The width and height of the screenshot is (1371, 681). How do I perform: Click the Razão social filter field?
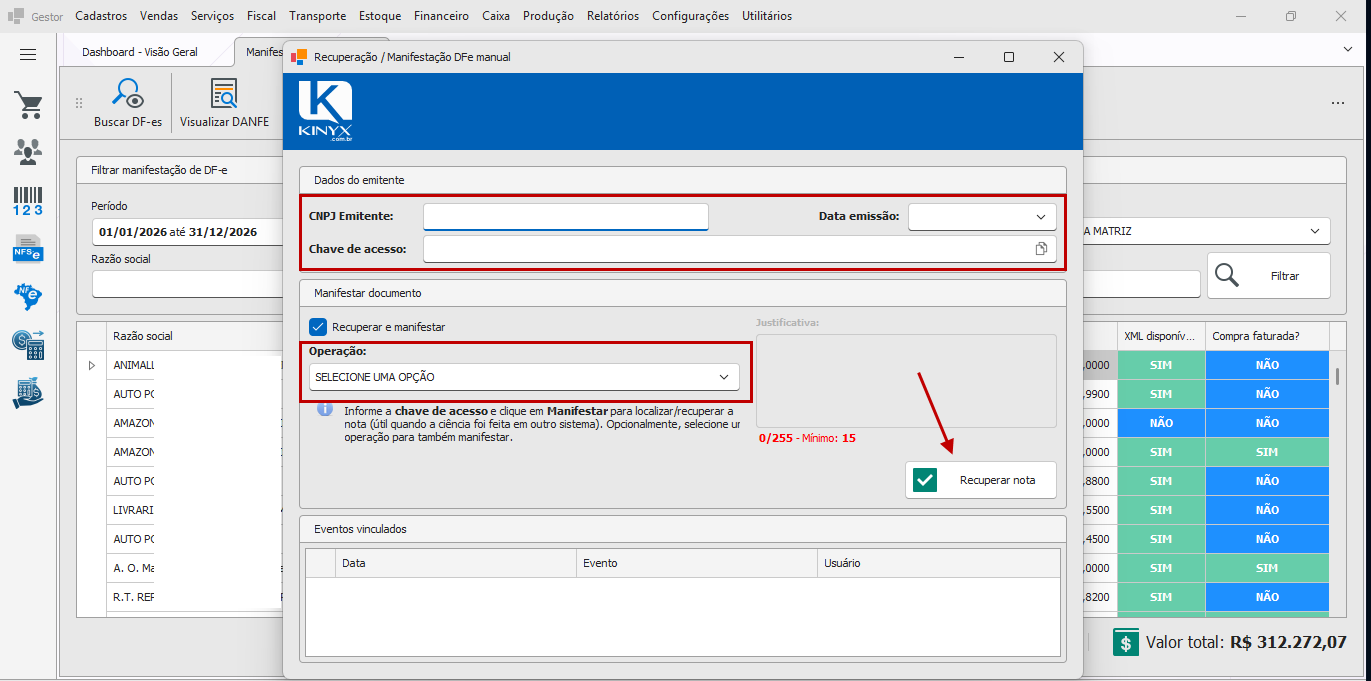[188, 284]
